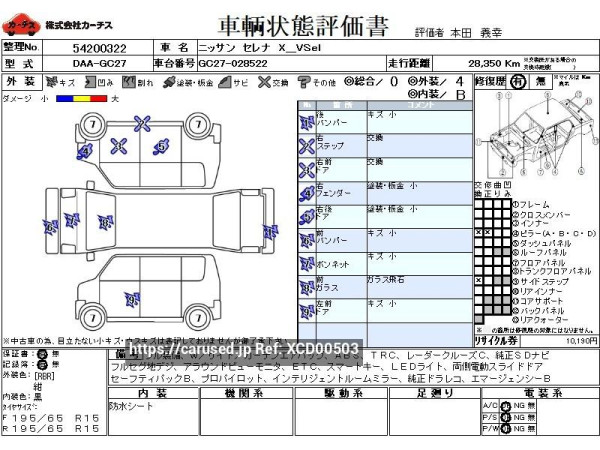Click the car frame structure diagram
Viewport: 600px width, 450px height.
(x=536, y=134)
